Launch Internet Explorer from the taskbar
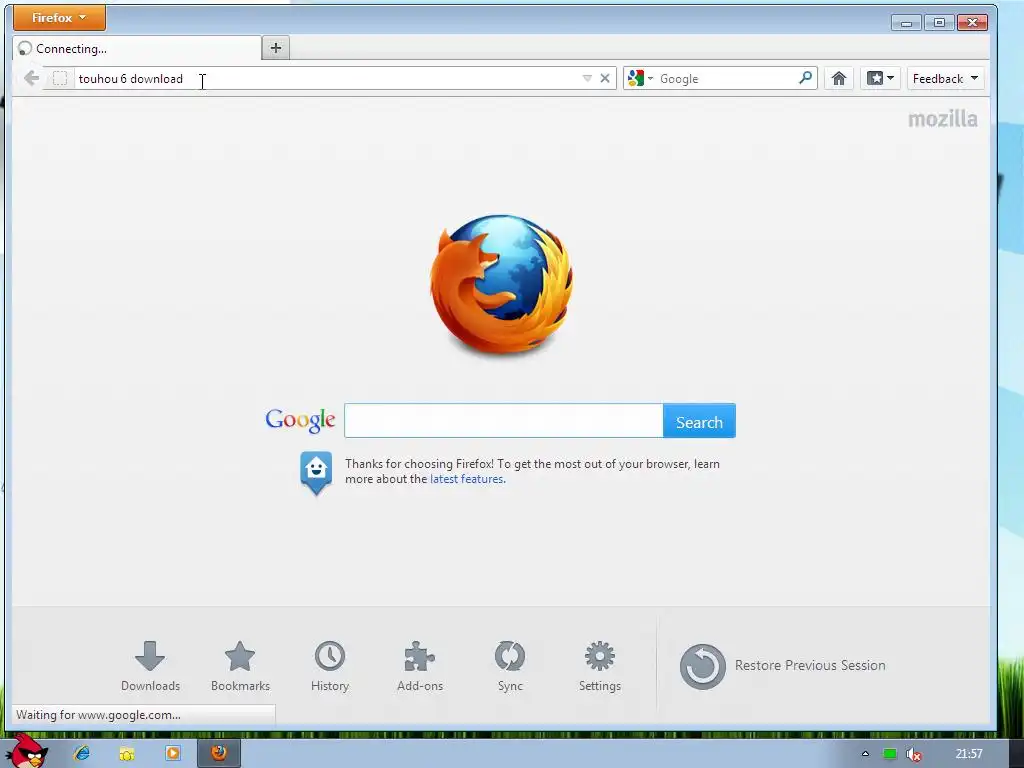This screenshot has width=1024, height=768. (82, 753)
